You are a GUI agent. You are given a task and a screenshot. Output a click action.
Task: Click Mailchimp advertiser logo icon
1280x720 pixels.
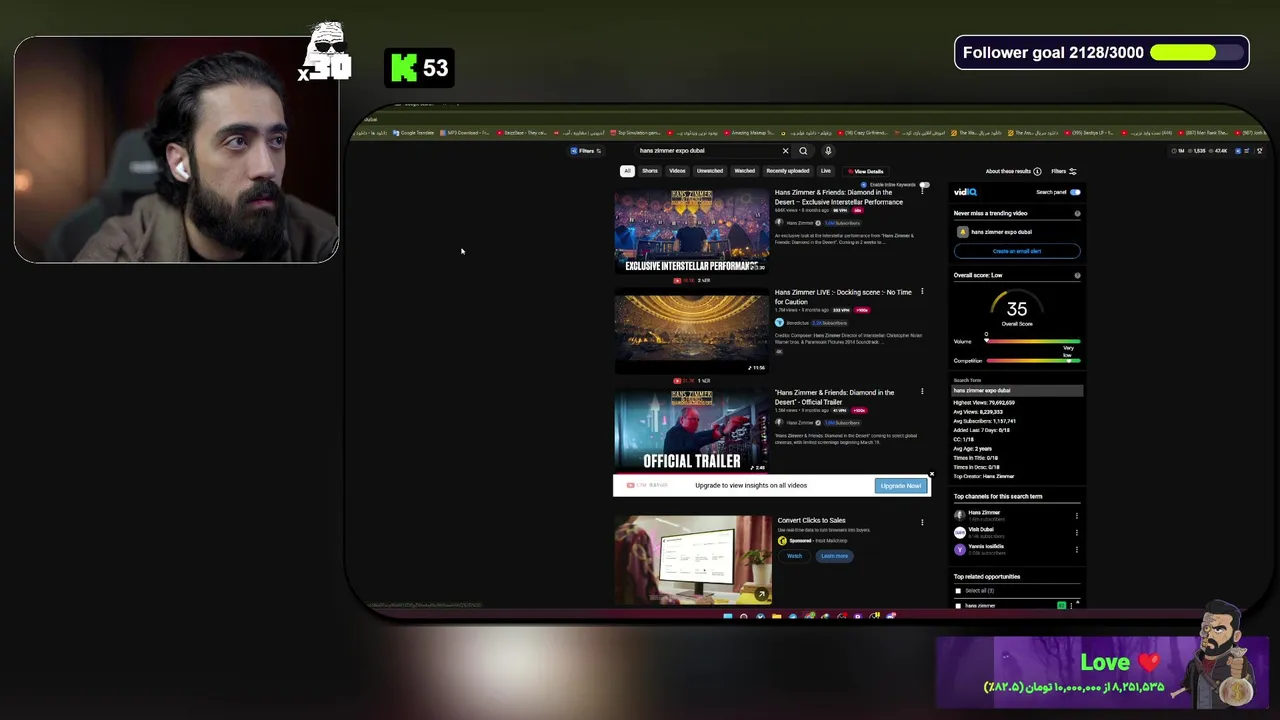(x=782, y=541)
